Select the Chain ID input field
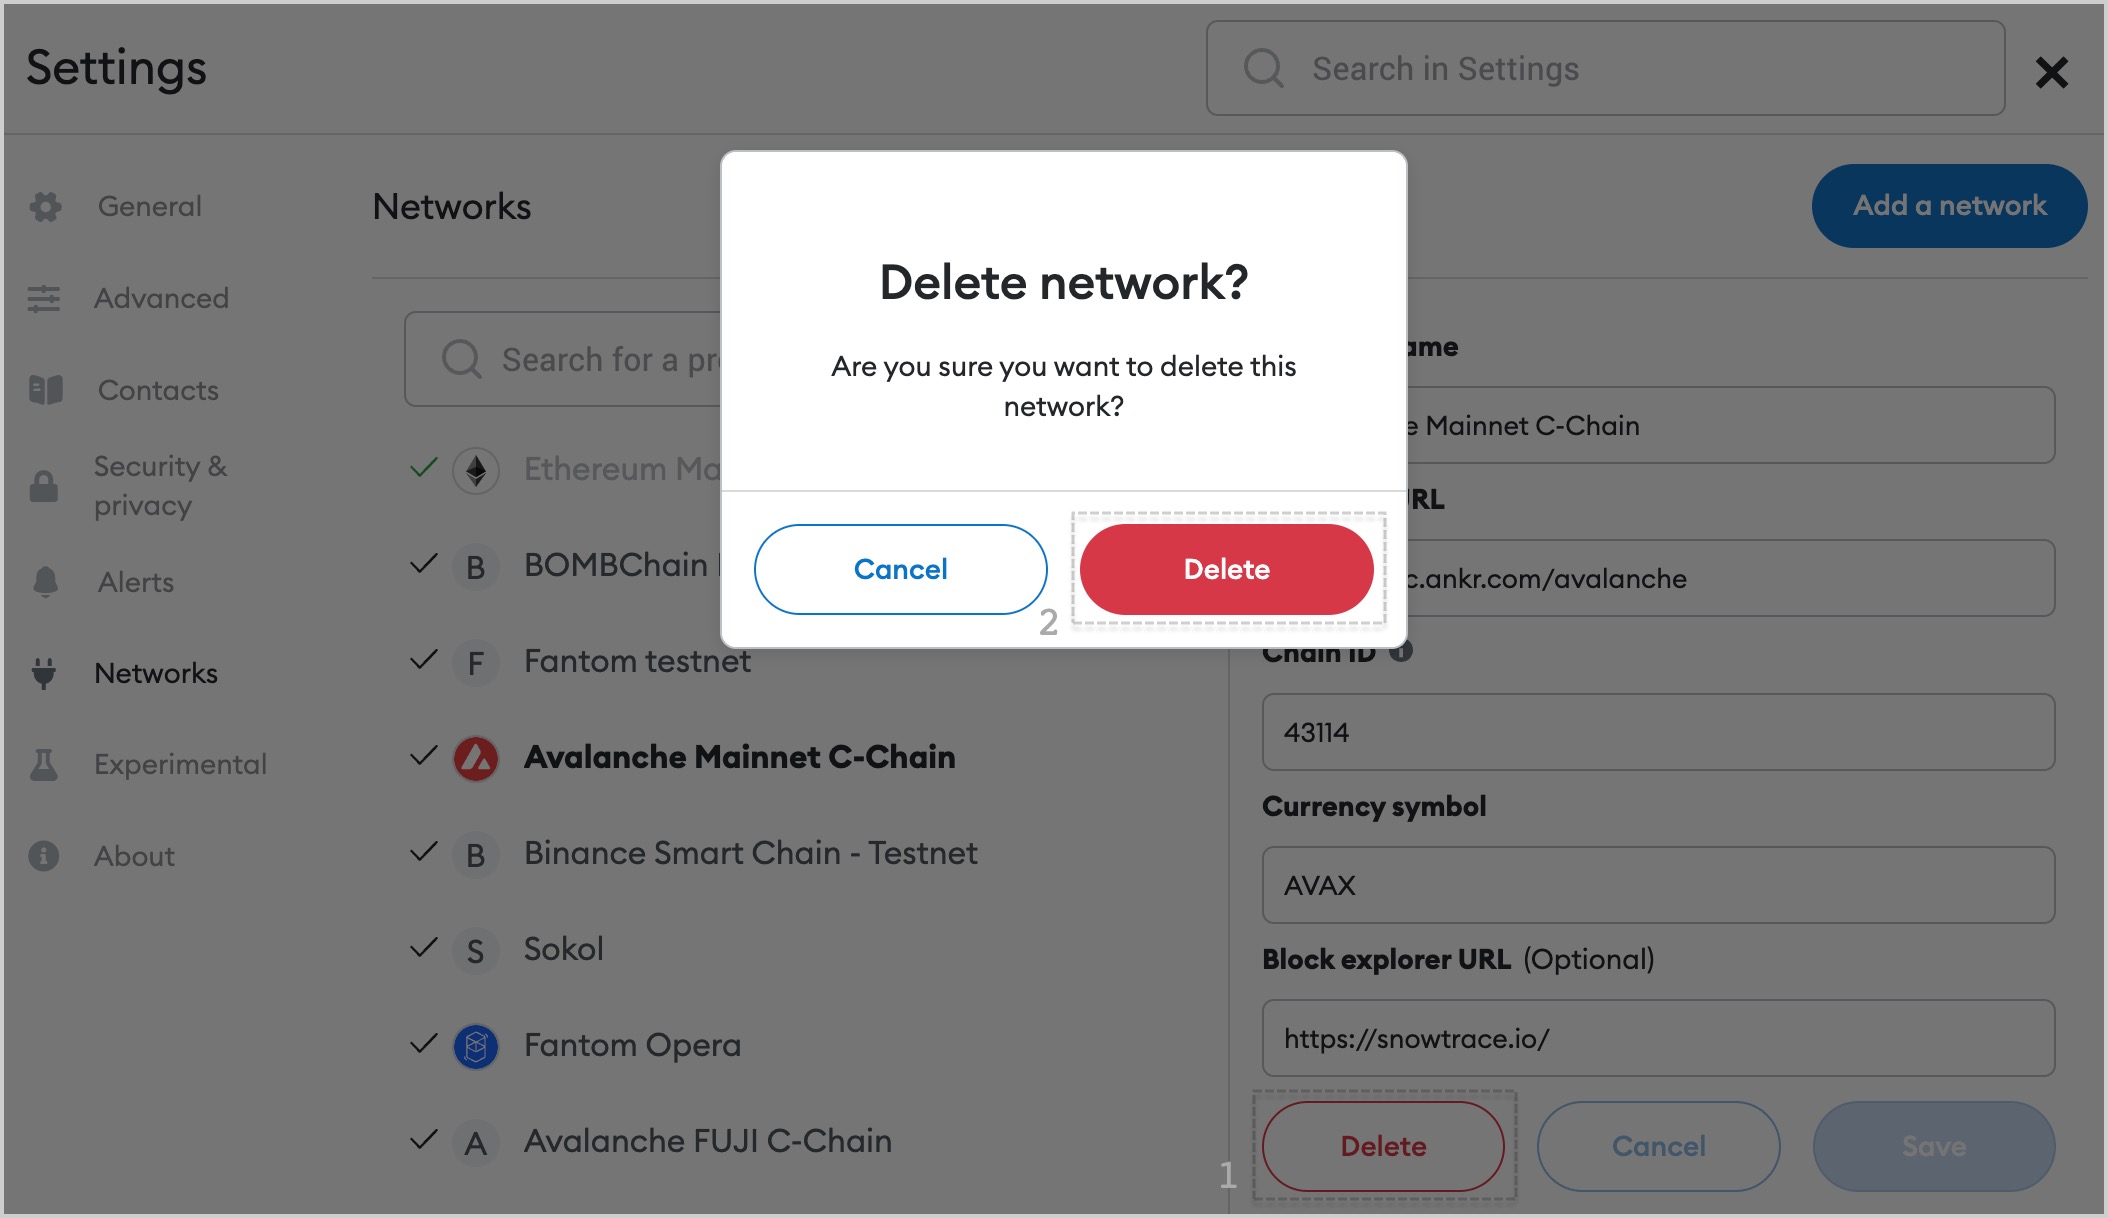2108x1218 pixels. click(x=1661, y=731)
